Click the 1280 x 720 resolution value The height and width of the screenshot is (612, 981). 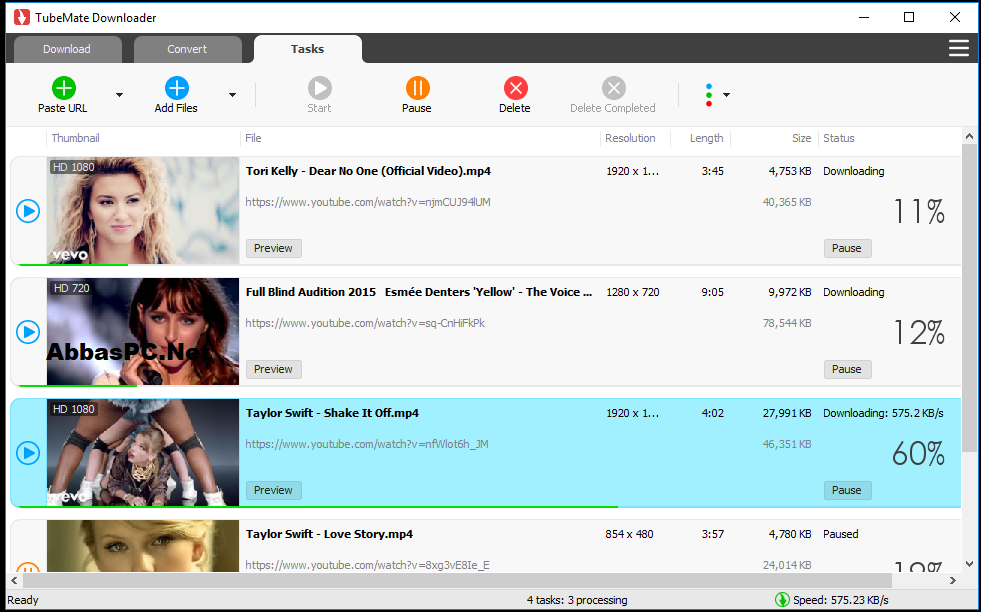pyautogui.click(x=633, y=292)
